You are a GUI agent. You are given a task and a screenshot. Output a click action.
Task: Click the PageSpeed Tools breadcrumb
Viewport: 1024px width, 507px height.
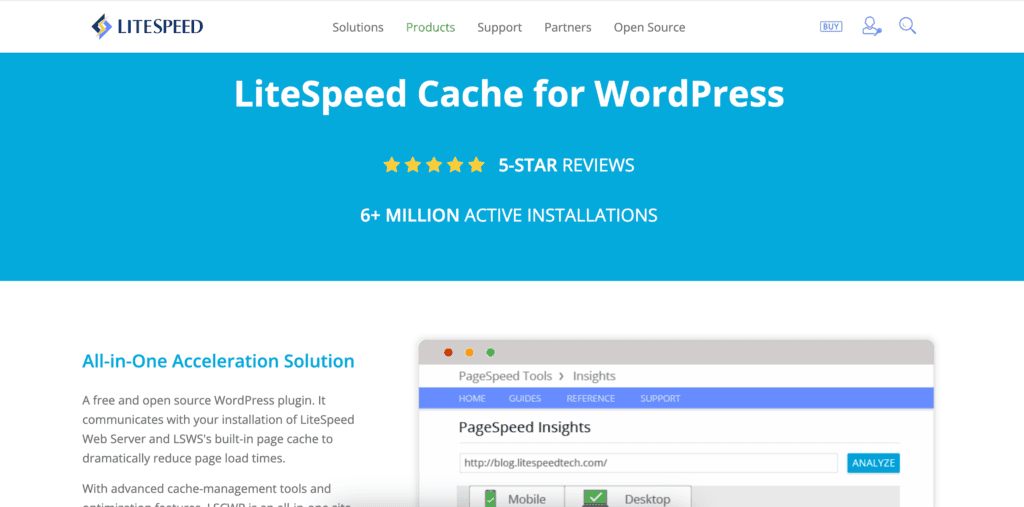(505, 376)
